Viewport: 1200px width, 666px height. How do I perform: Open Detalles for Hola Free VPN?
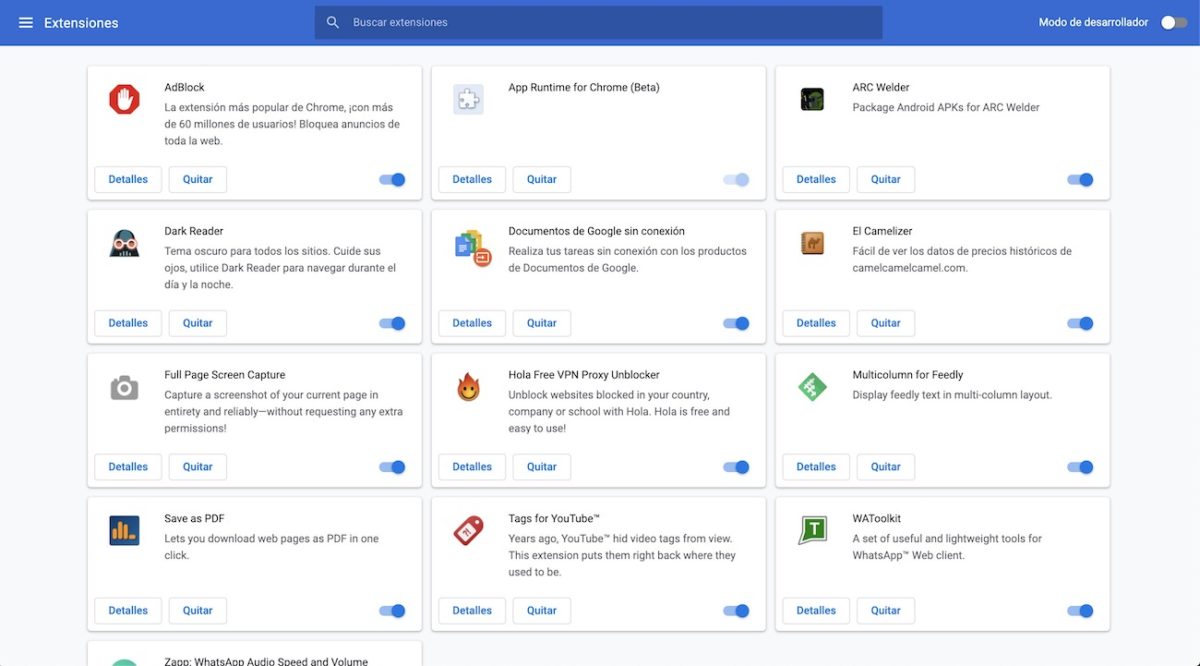click(472, 467)
